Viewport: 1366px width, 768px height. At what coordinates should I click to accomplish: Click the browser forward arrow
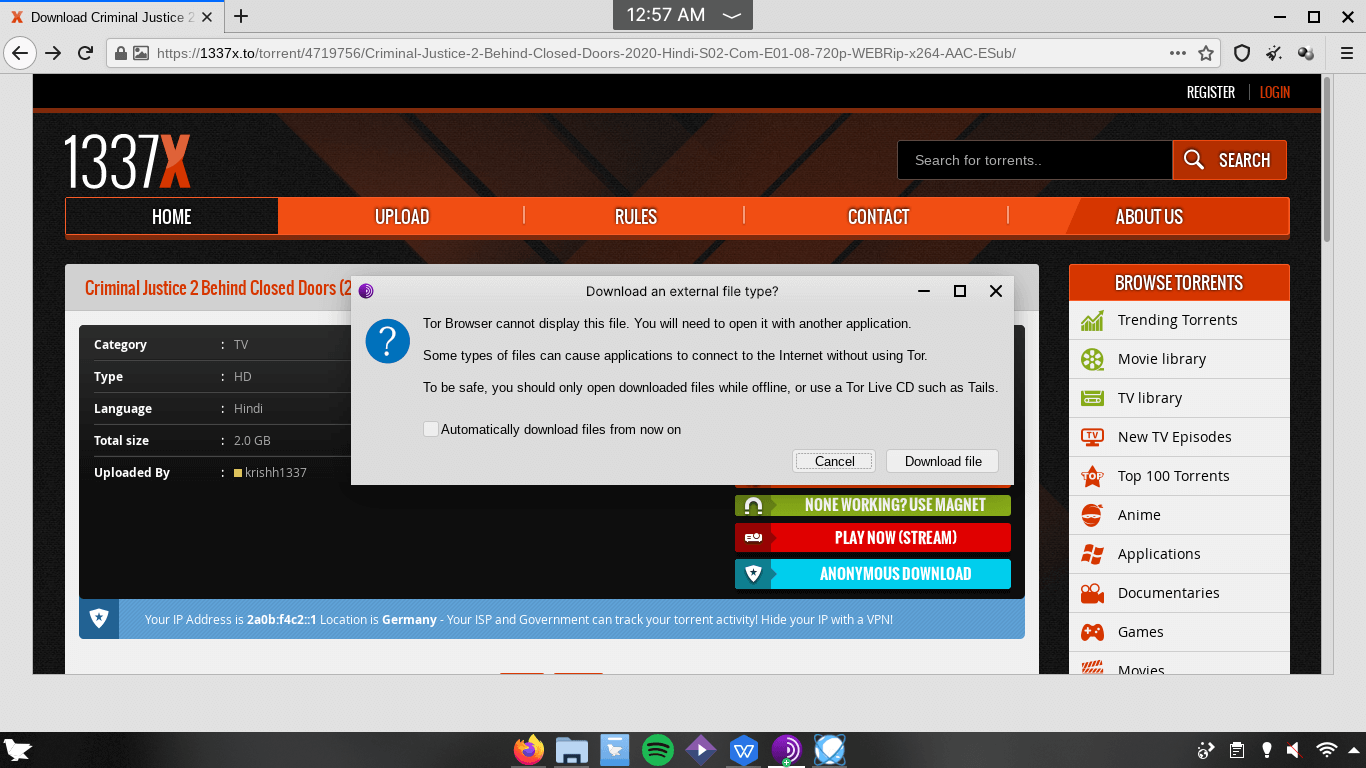coord(54,53)
